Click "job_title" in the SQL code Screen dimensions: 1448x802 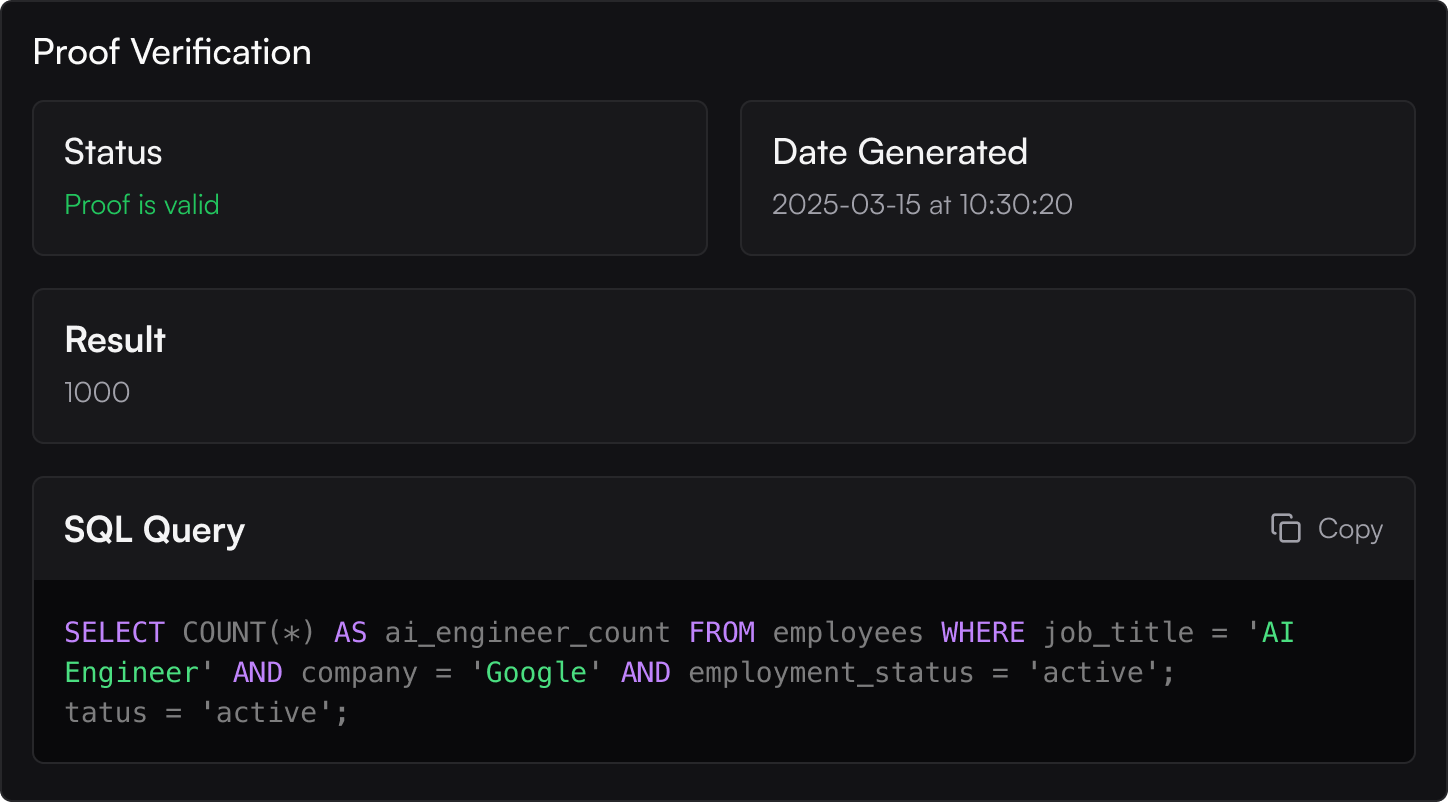[1118, 633]
